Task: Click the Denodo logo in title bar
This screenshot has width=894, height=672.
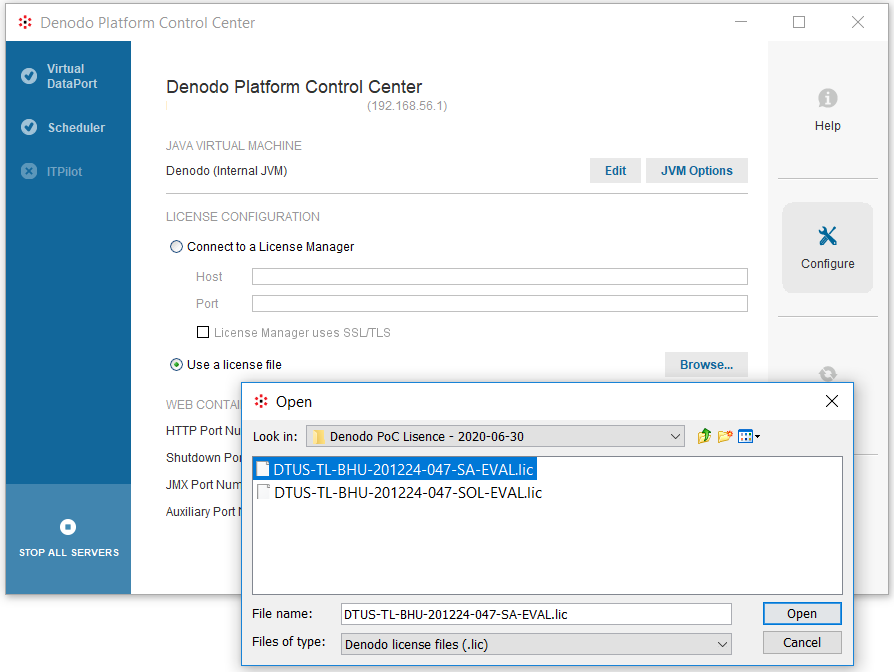Action: pos(25,22)
